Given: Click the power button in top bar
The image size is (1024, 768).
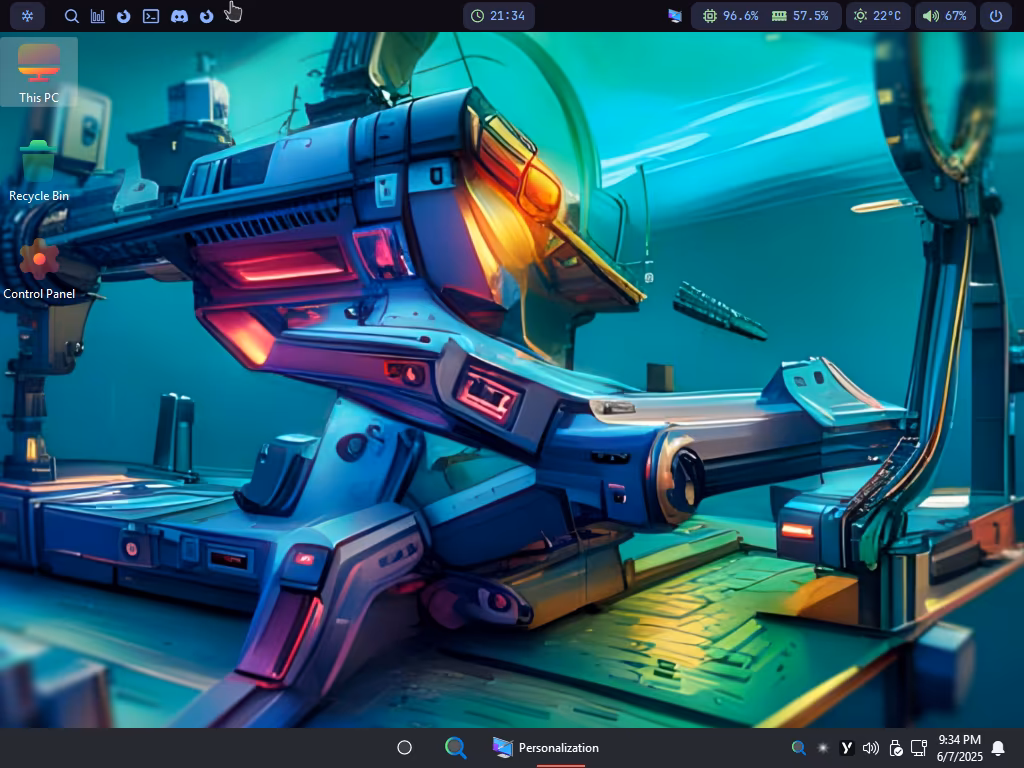Looking at the screenshot, I should coord(995,16).
